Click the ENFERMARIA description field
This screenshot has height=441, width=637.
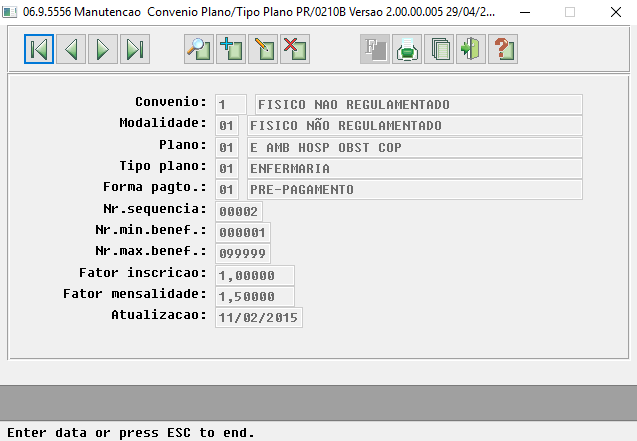[415, 169]
